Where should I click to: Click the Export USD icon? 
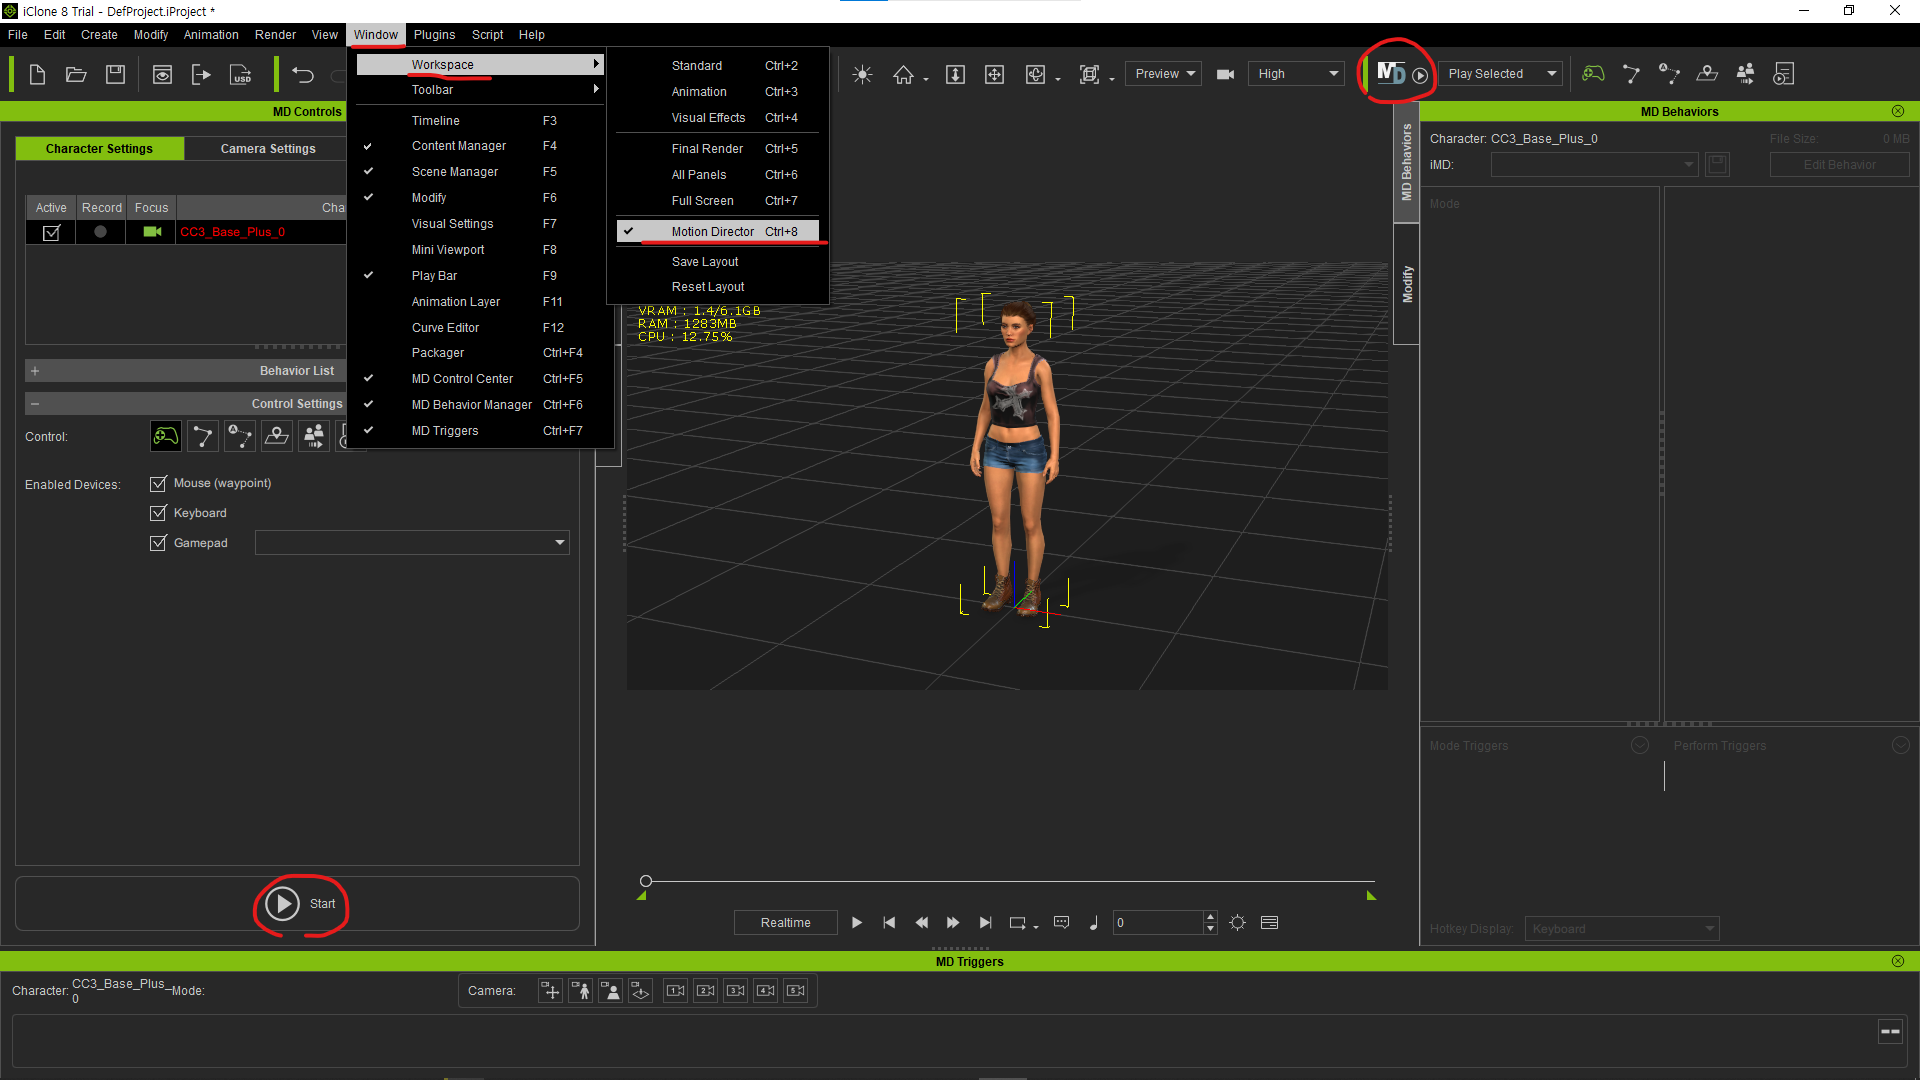click(241, 74)
